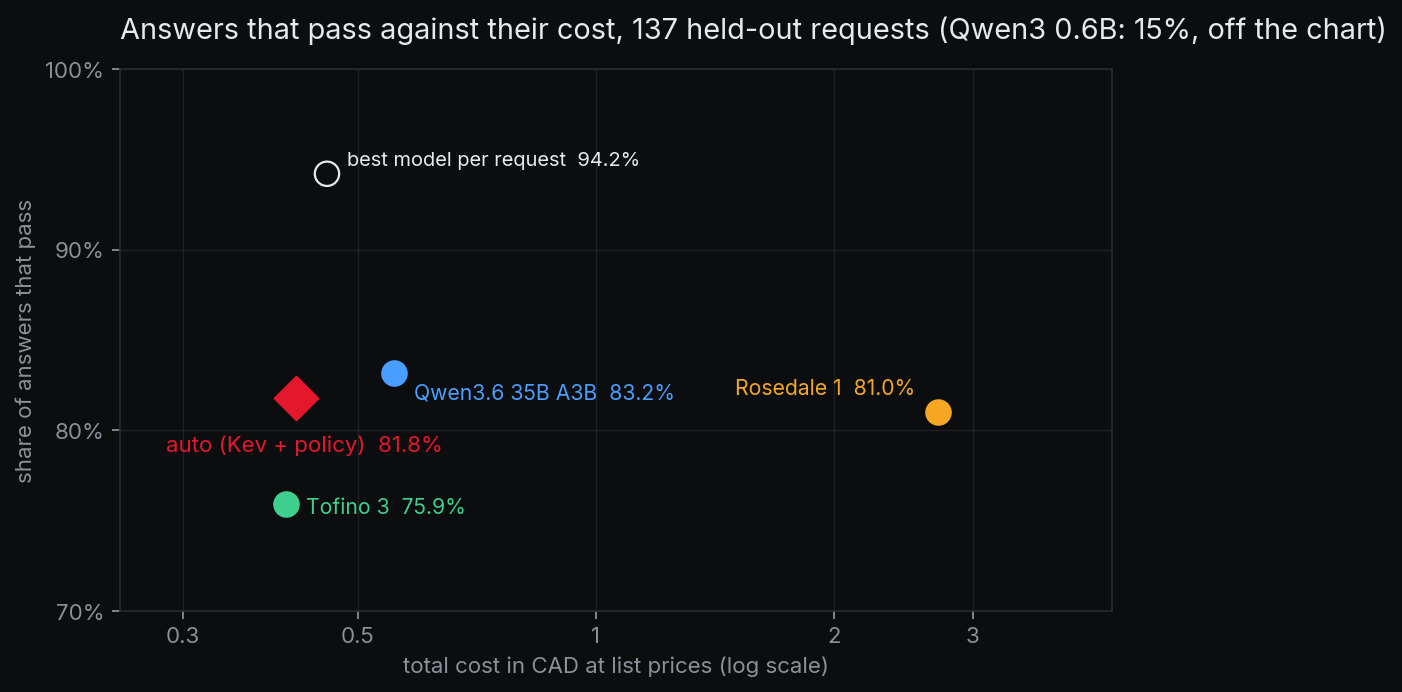Click the blue Qwen3.6 35B A3B data point
The image size is (1402, 692).
(395, 373)
